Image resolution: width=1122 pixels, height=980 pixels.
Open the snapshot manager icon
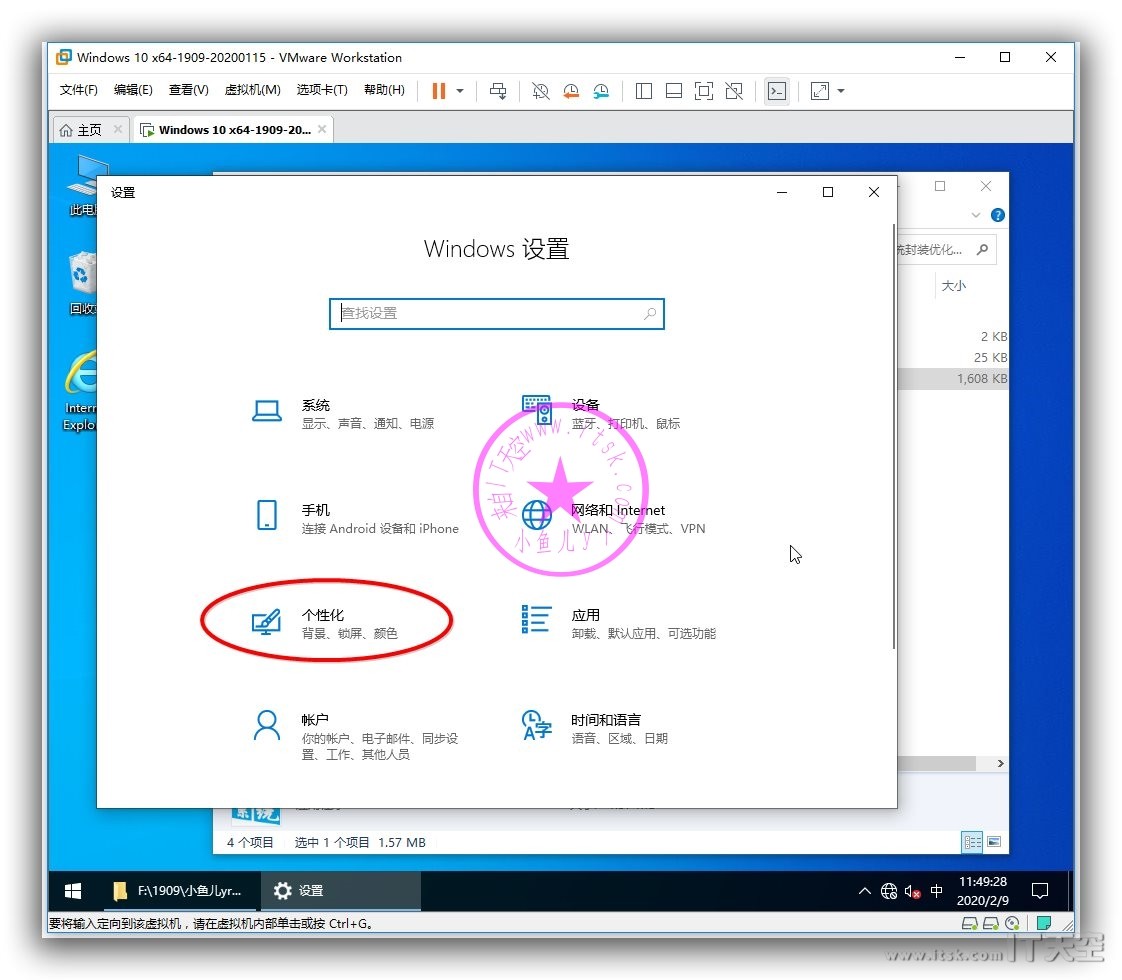(601, 91)
